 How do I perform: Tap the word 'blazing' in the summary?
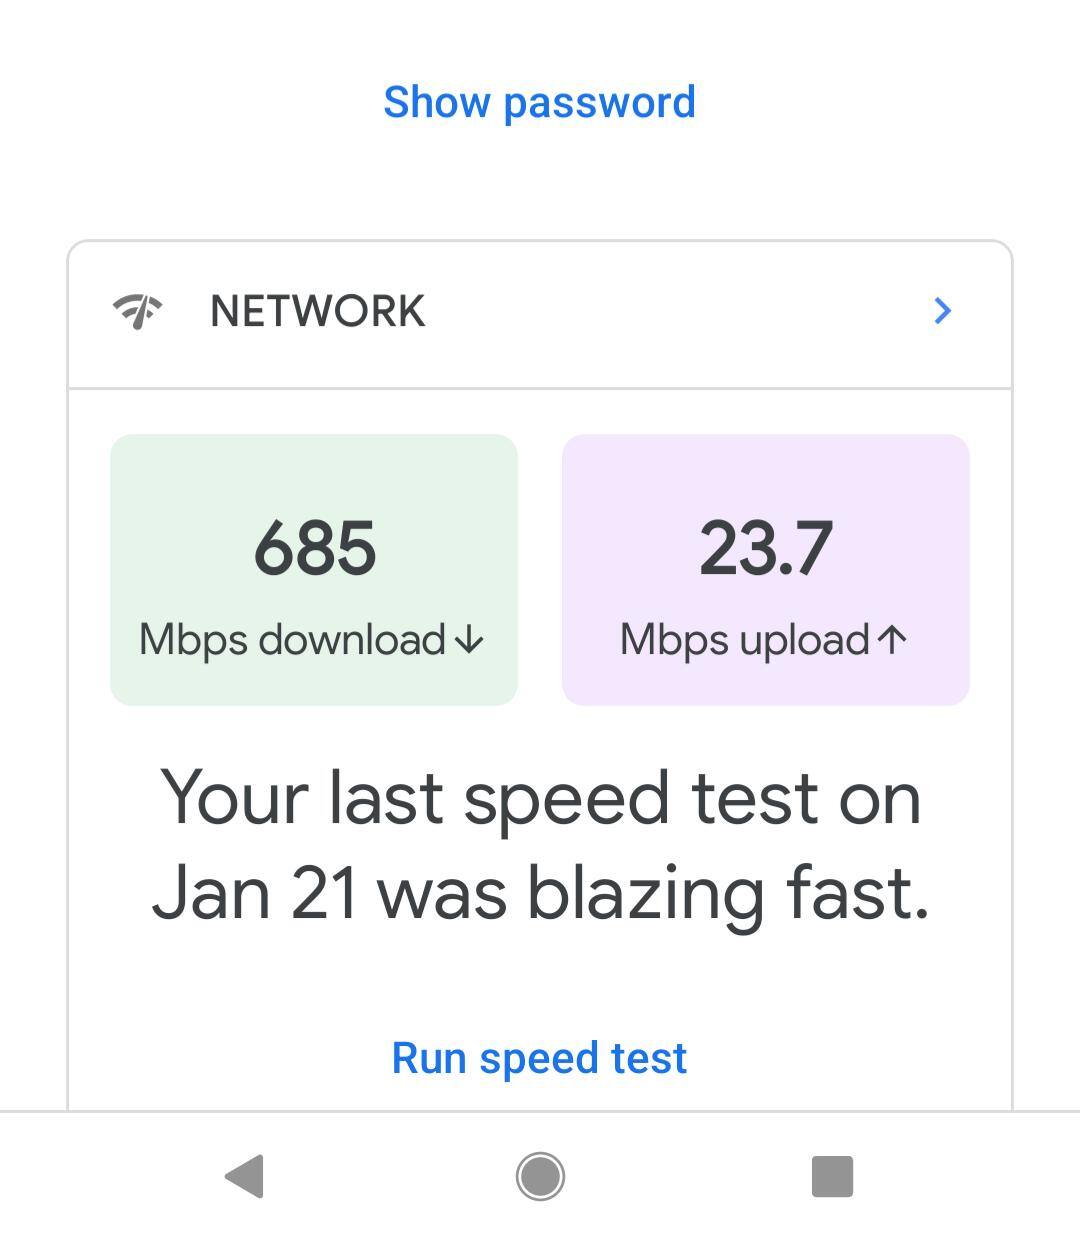[x=645, y=894]
